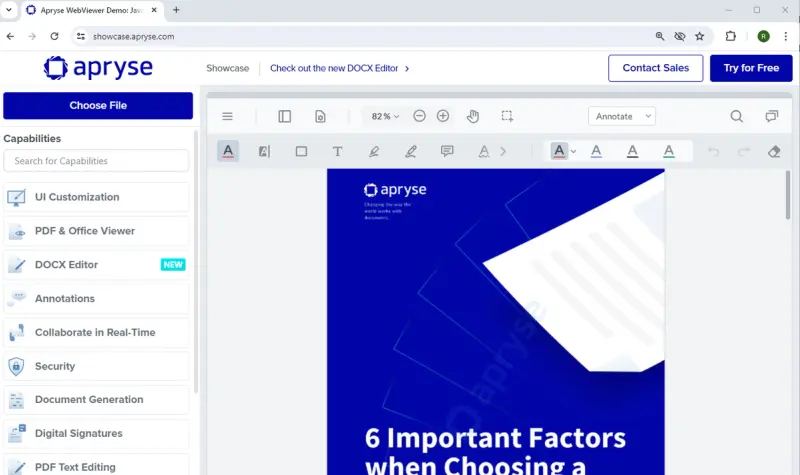The width and height of the screenshot is (800, 475).
Task: Click the zoom in plus icon
Action: coord(443,116)
